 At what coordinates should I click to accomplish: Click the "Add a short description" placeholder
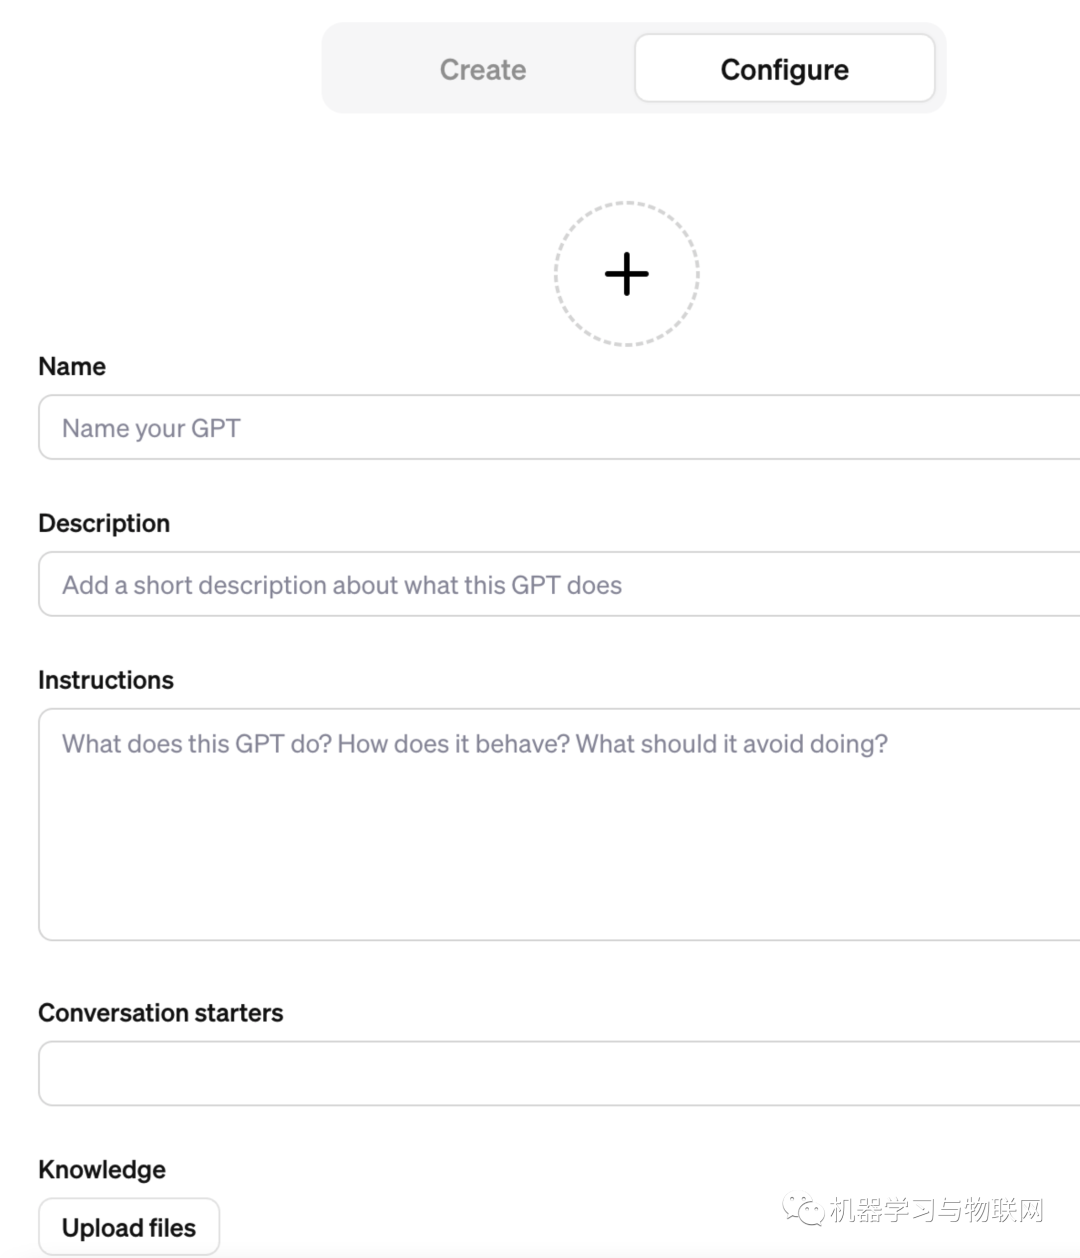pyautogui.click(x=342, y=586)
